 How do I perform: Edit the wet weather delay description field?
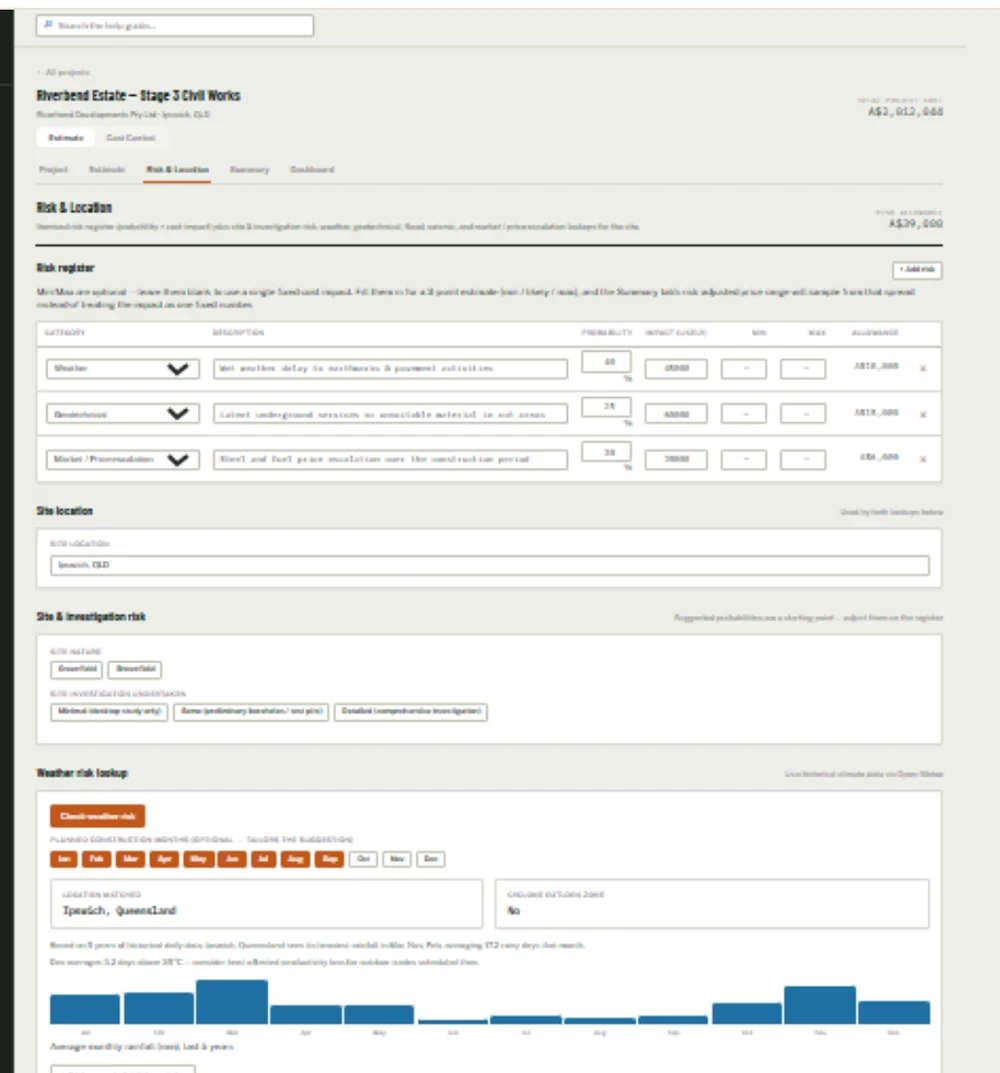click(390, 369)
